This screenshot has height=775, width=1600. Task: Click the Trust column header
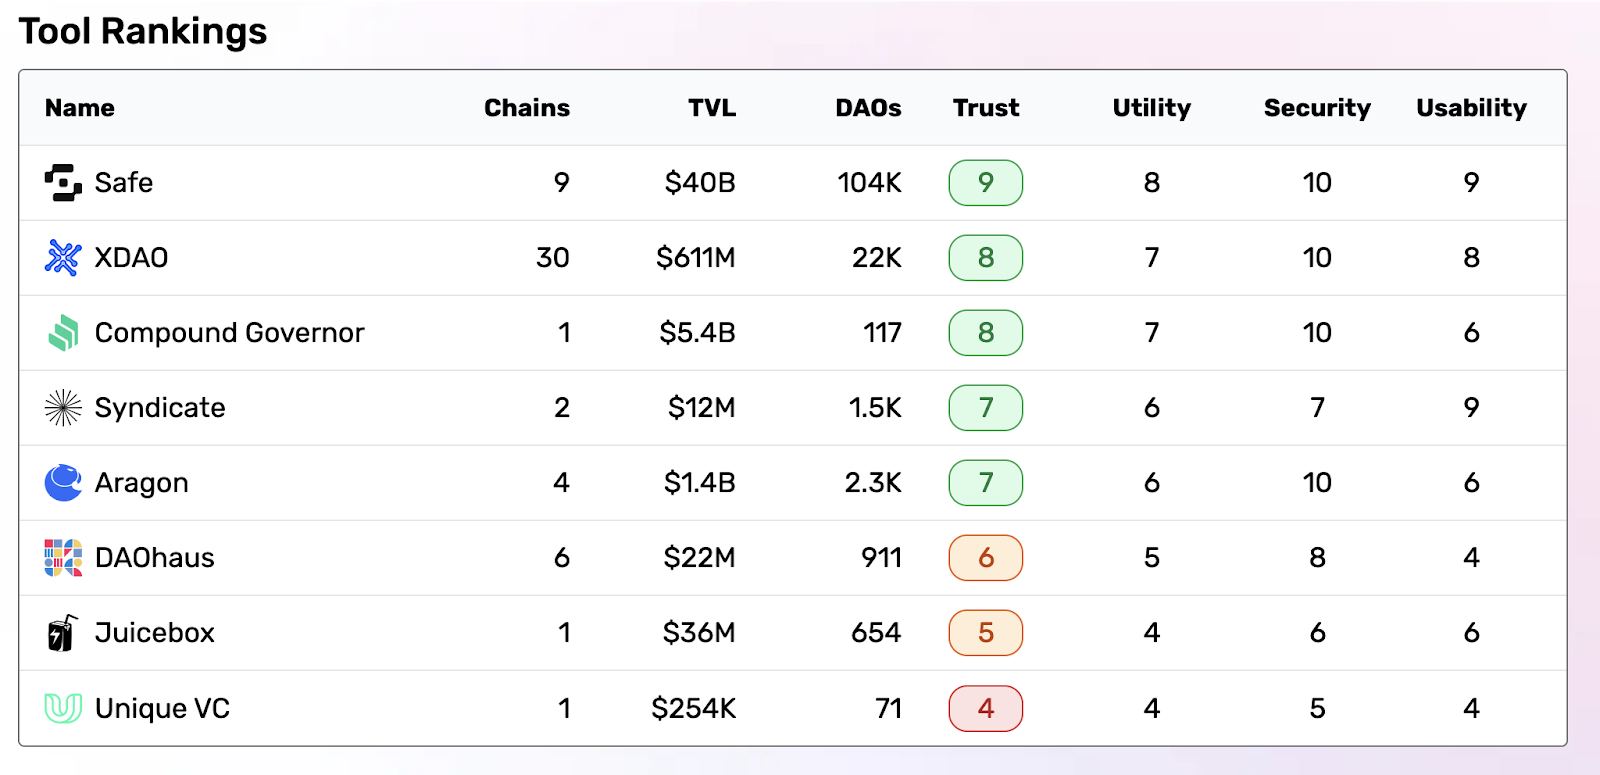[x=985, y=108]
